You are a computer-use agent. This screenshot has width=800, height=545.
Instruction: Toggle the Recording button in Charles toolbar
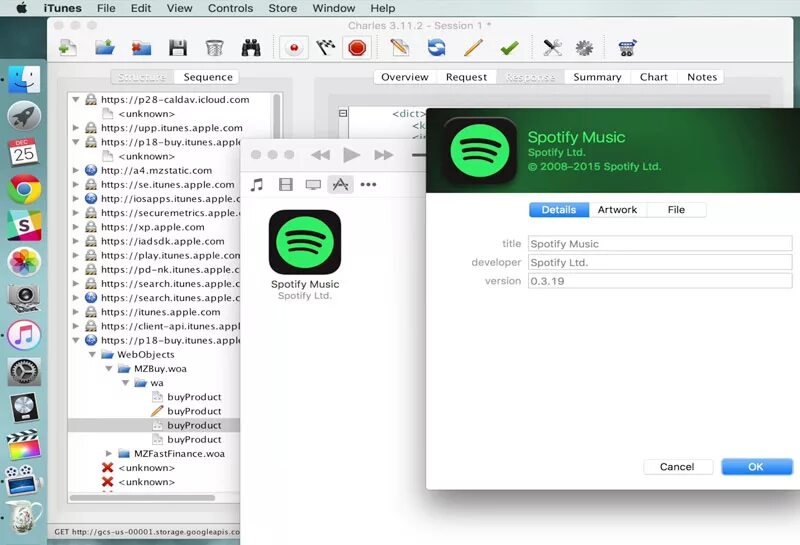coord(294,48)
